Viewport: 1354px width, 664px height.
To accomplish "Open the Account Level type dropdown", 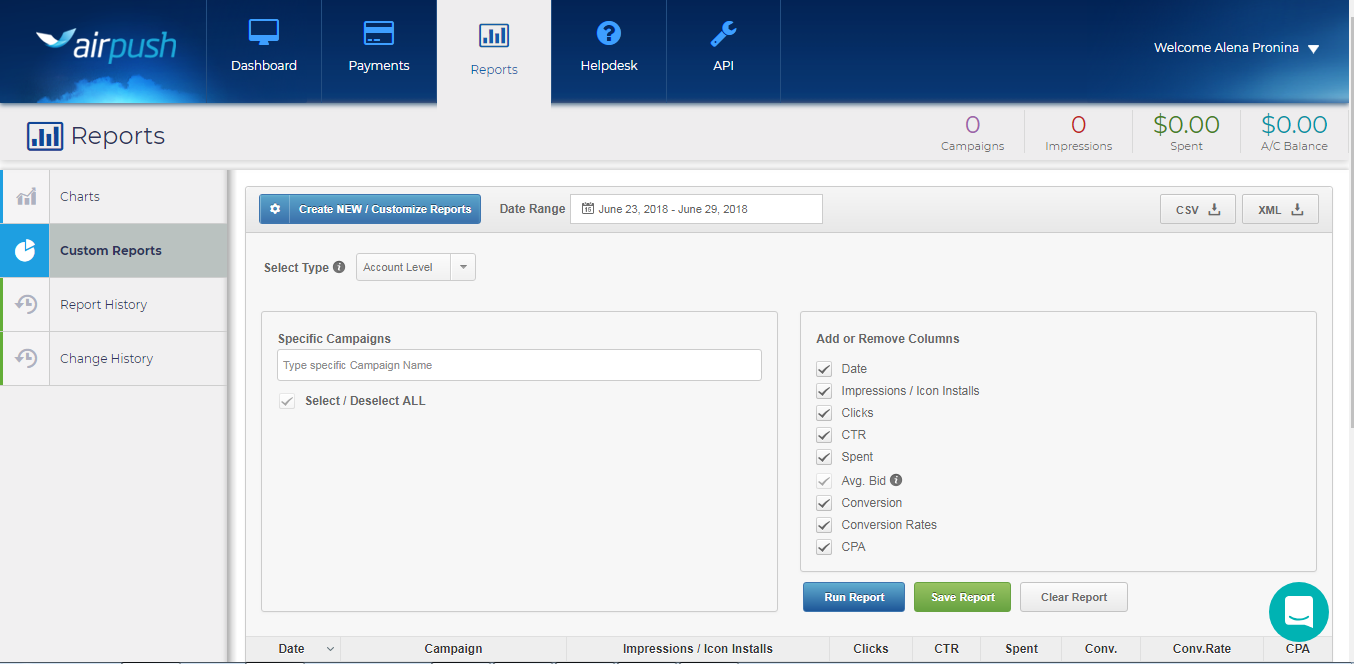I will (x=416, y=267).
